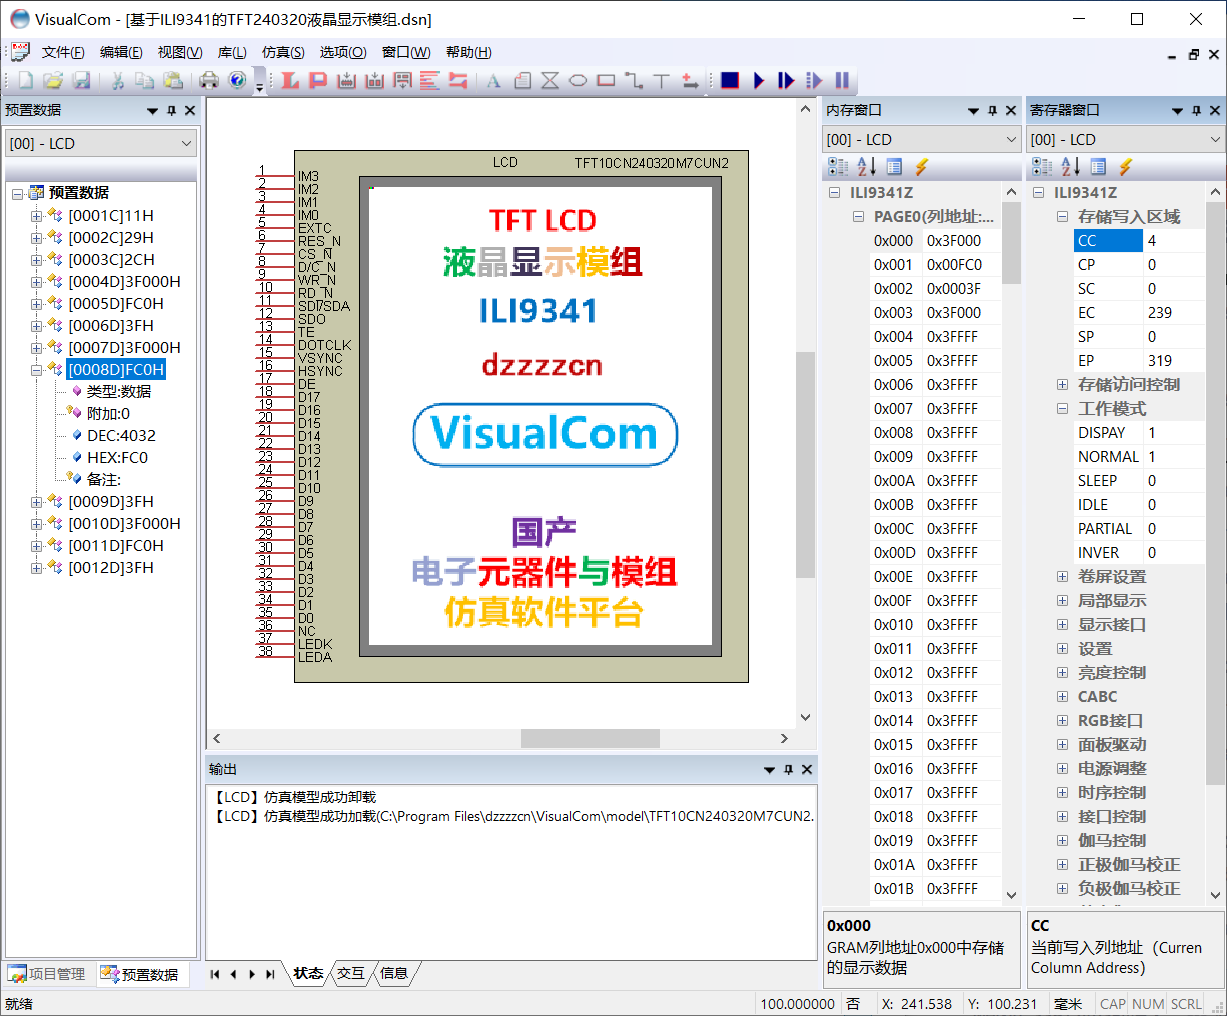Select the [0004D]3F000H tree item
1227x1016 pixels.
[x=124, y=282]
